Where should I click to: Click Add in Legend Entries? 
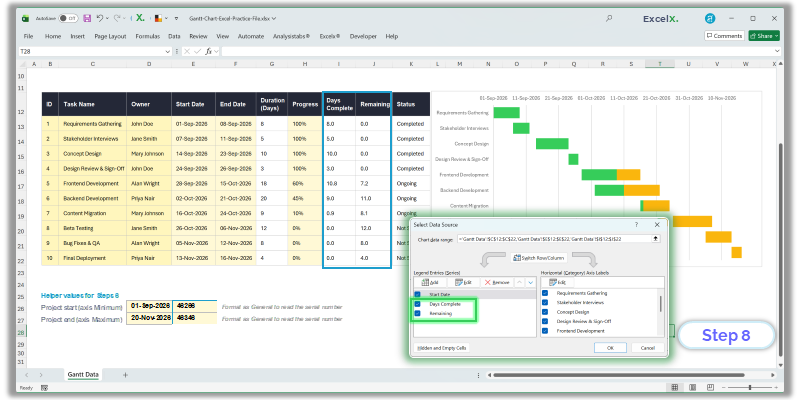tap(430, 282)
